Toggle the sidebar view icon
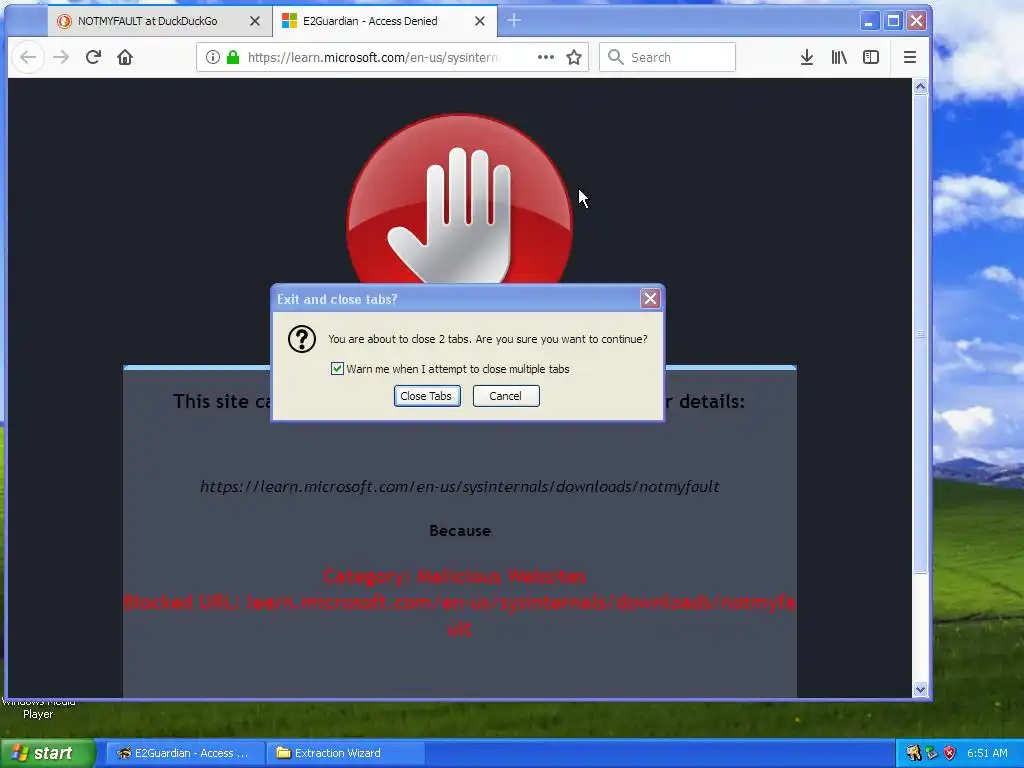1024x768 pixels. tap(871, 57)
